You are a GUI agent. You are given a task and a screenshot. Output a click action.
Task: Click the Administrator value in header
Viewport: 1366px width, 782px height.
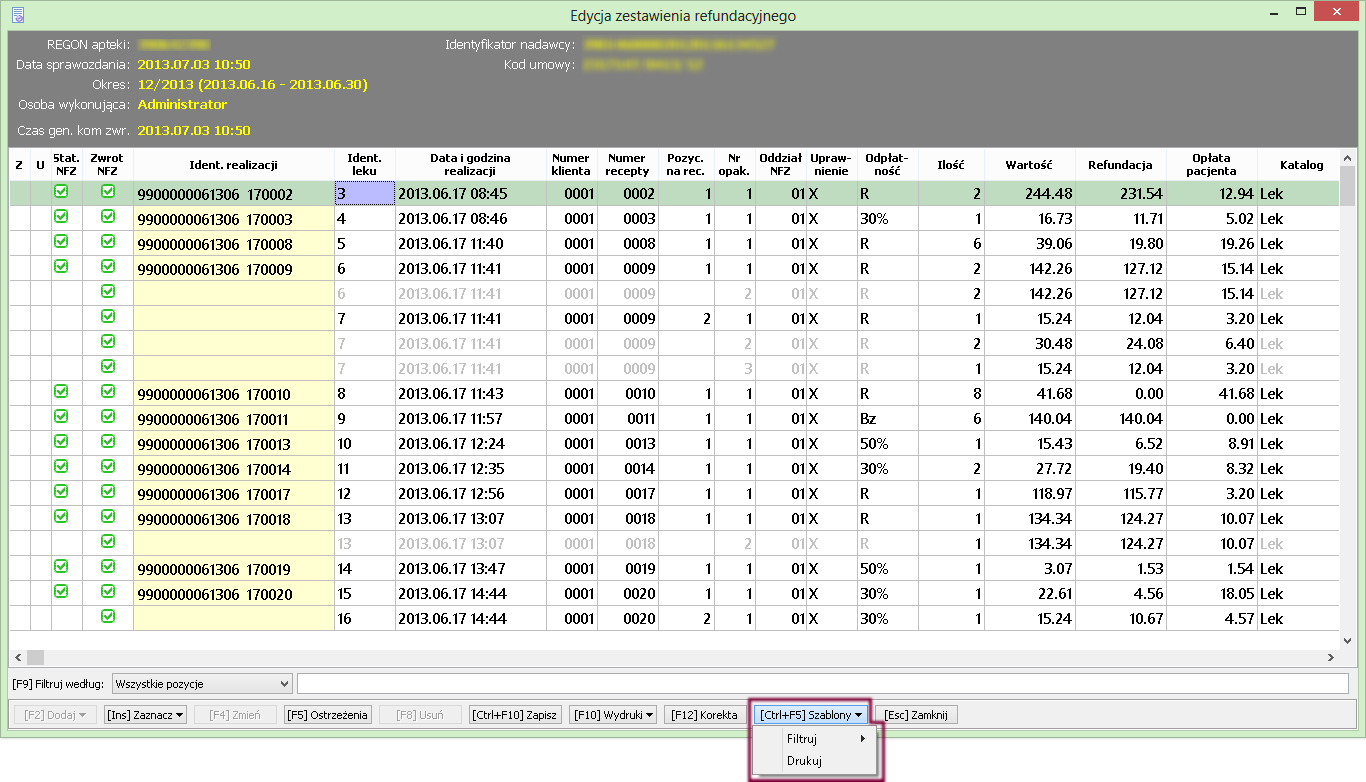pyautogui.click(x=182, y=104)
